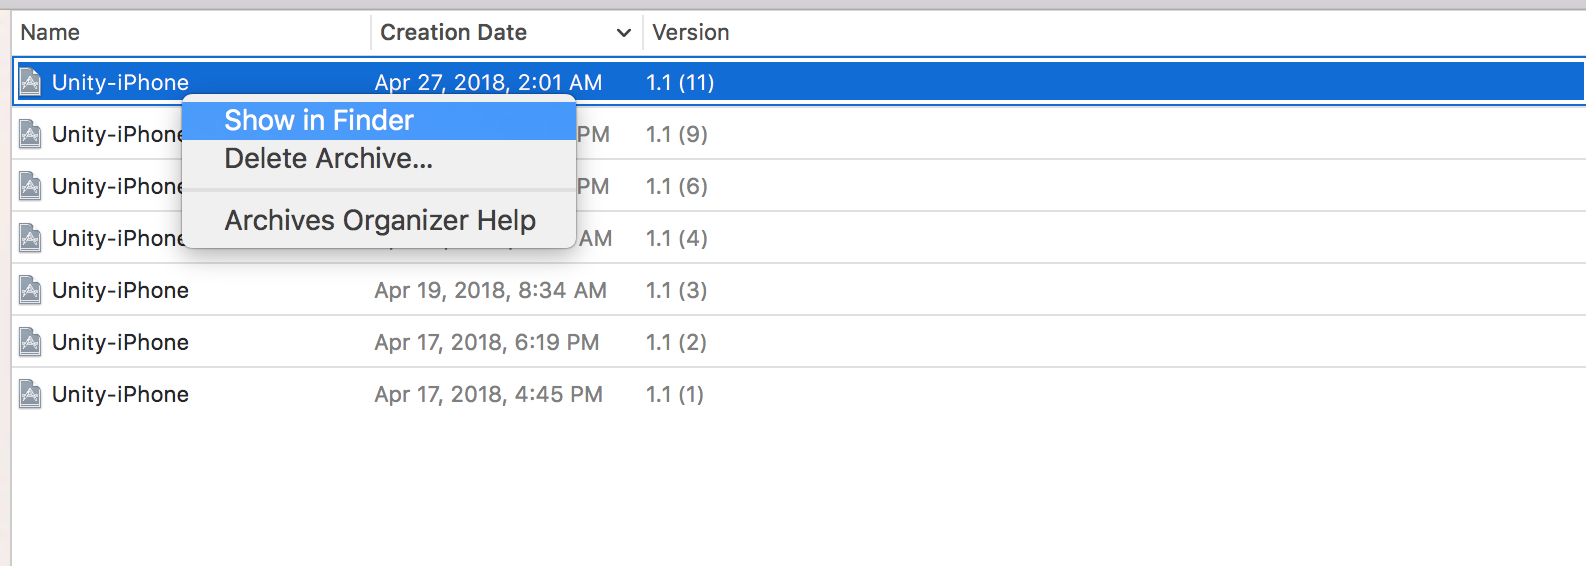Screen dimensions: 1586x566
Task: Select the archive dated Apr 17, 2018, 6:19 PM
Action: pyautogui.click(x=486, y=342)
